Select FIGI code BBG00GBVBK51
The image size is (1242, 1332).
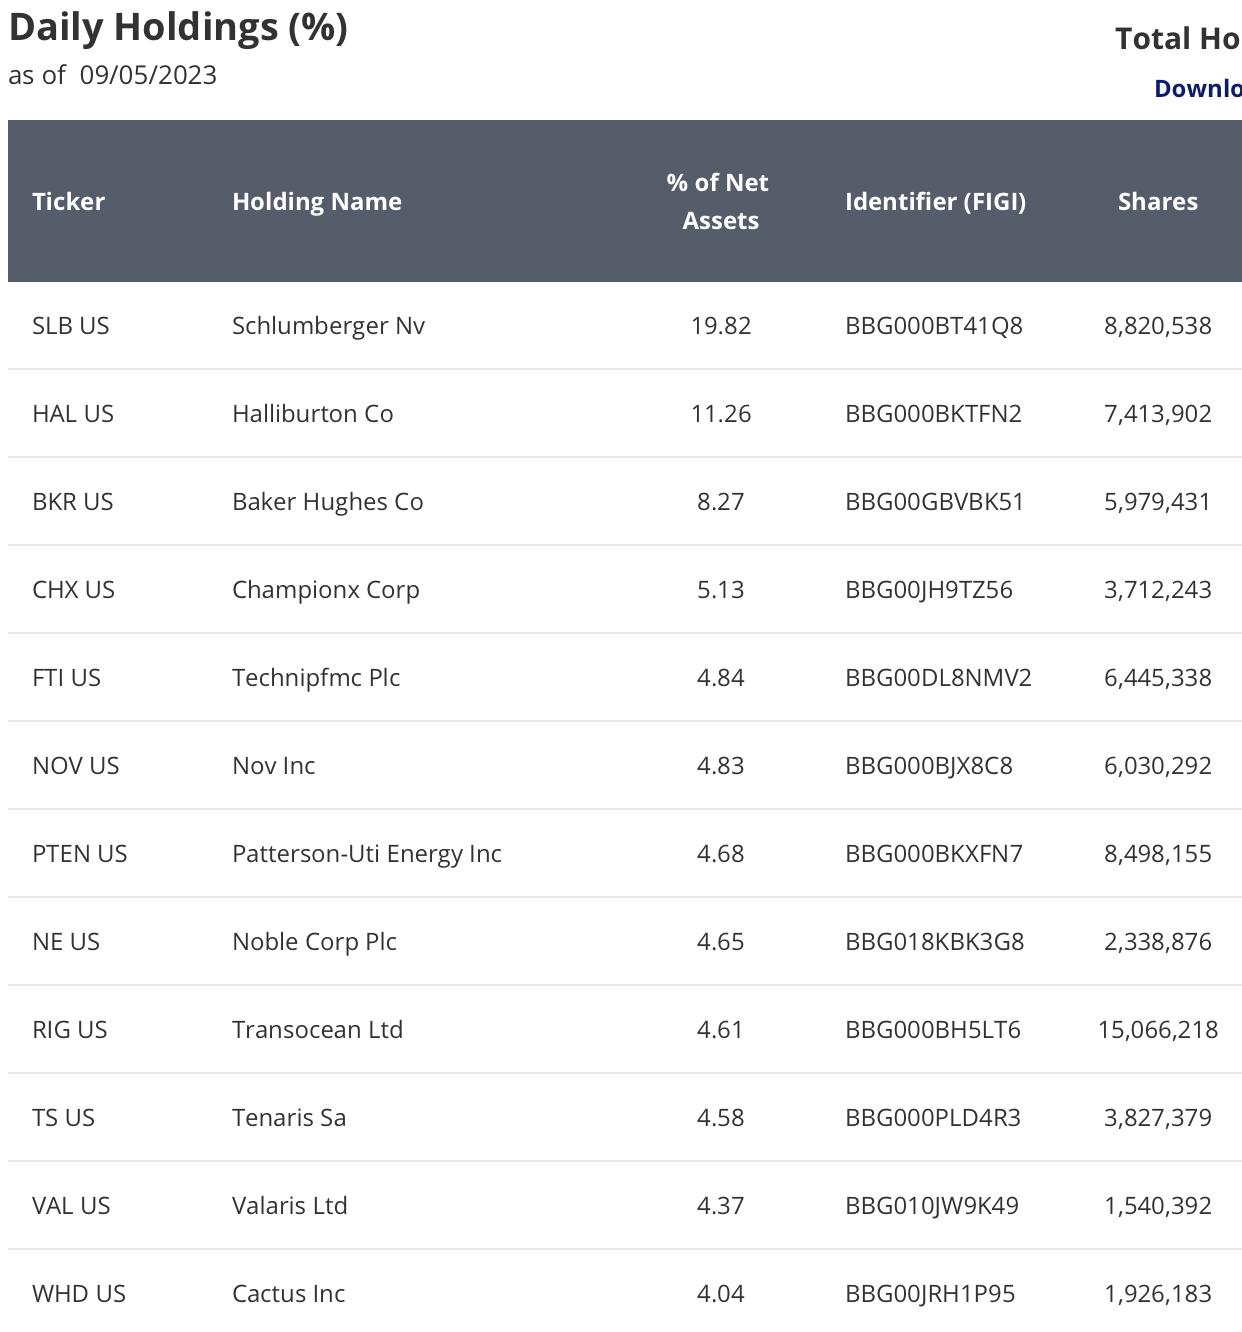[x=935, y=501]
